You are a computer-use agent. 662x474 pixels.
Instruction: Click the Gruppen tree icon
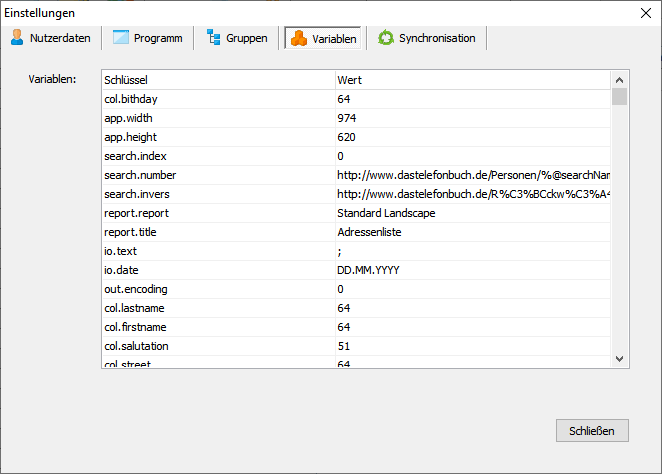coord(213,38)
